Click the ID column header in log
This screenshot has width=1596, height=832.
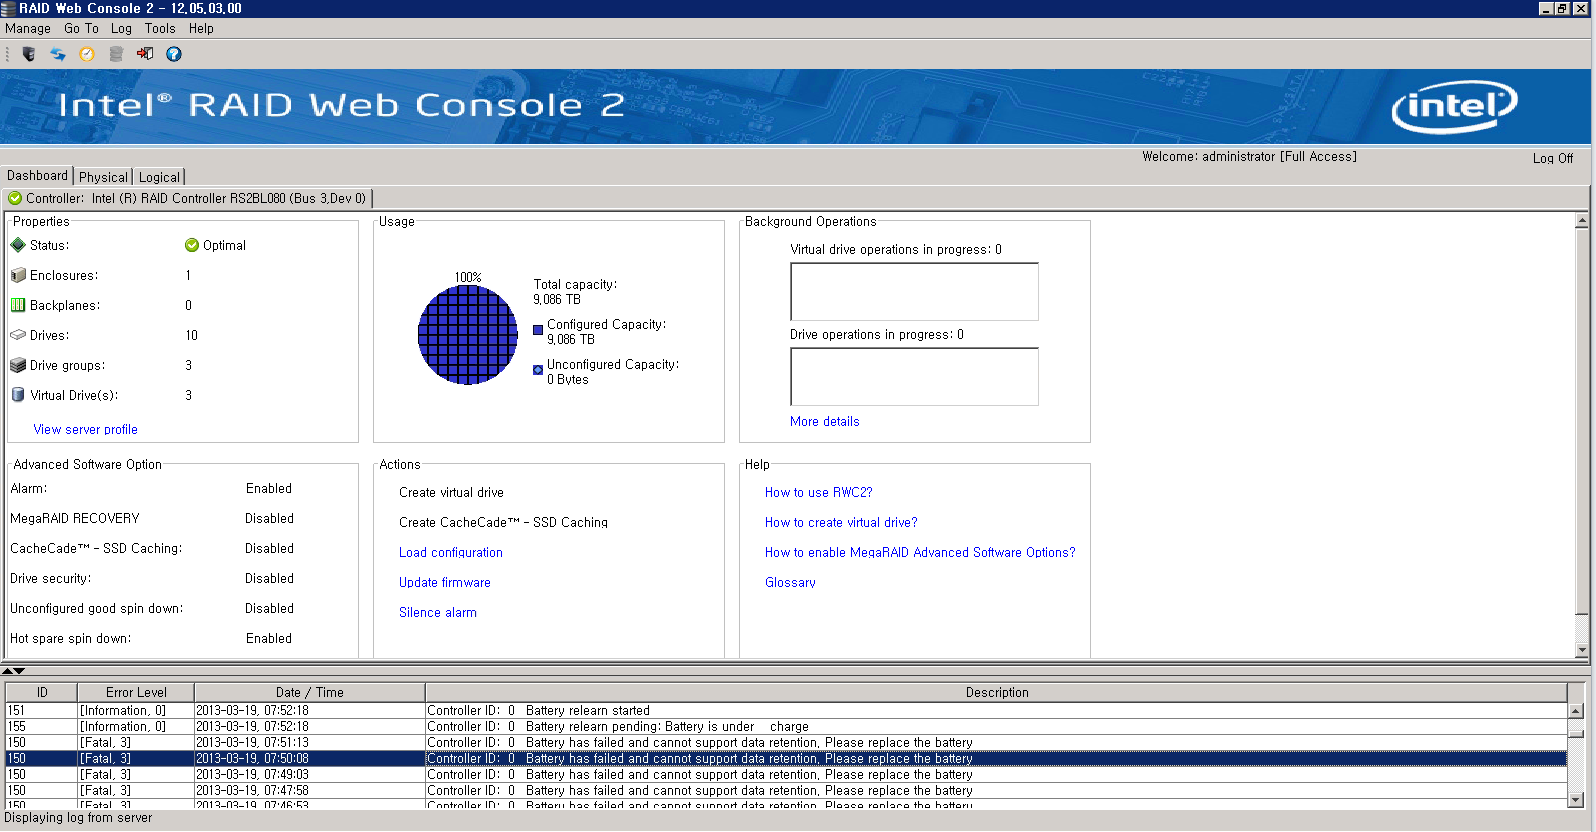pos(42,692)
